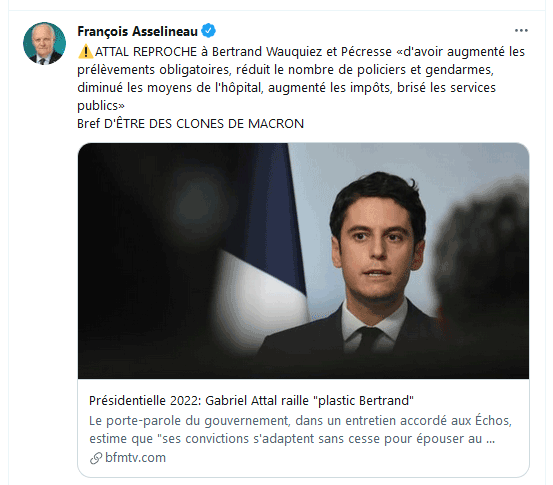Click the chain link icon beside bfmtv.com
Screen dimensions: 553x485
(x=96, y=458)
